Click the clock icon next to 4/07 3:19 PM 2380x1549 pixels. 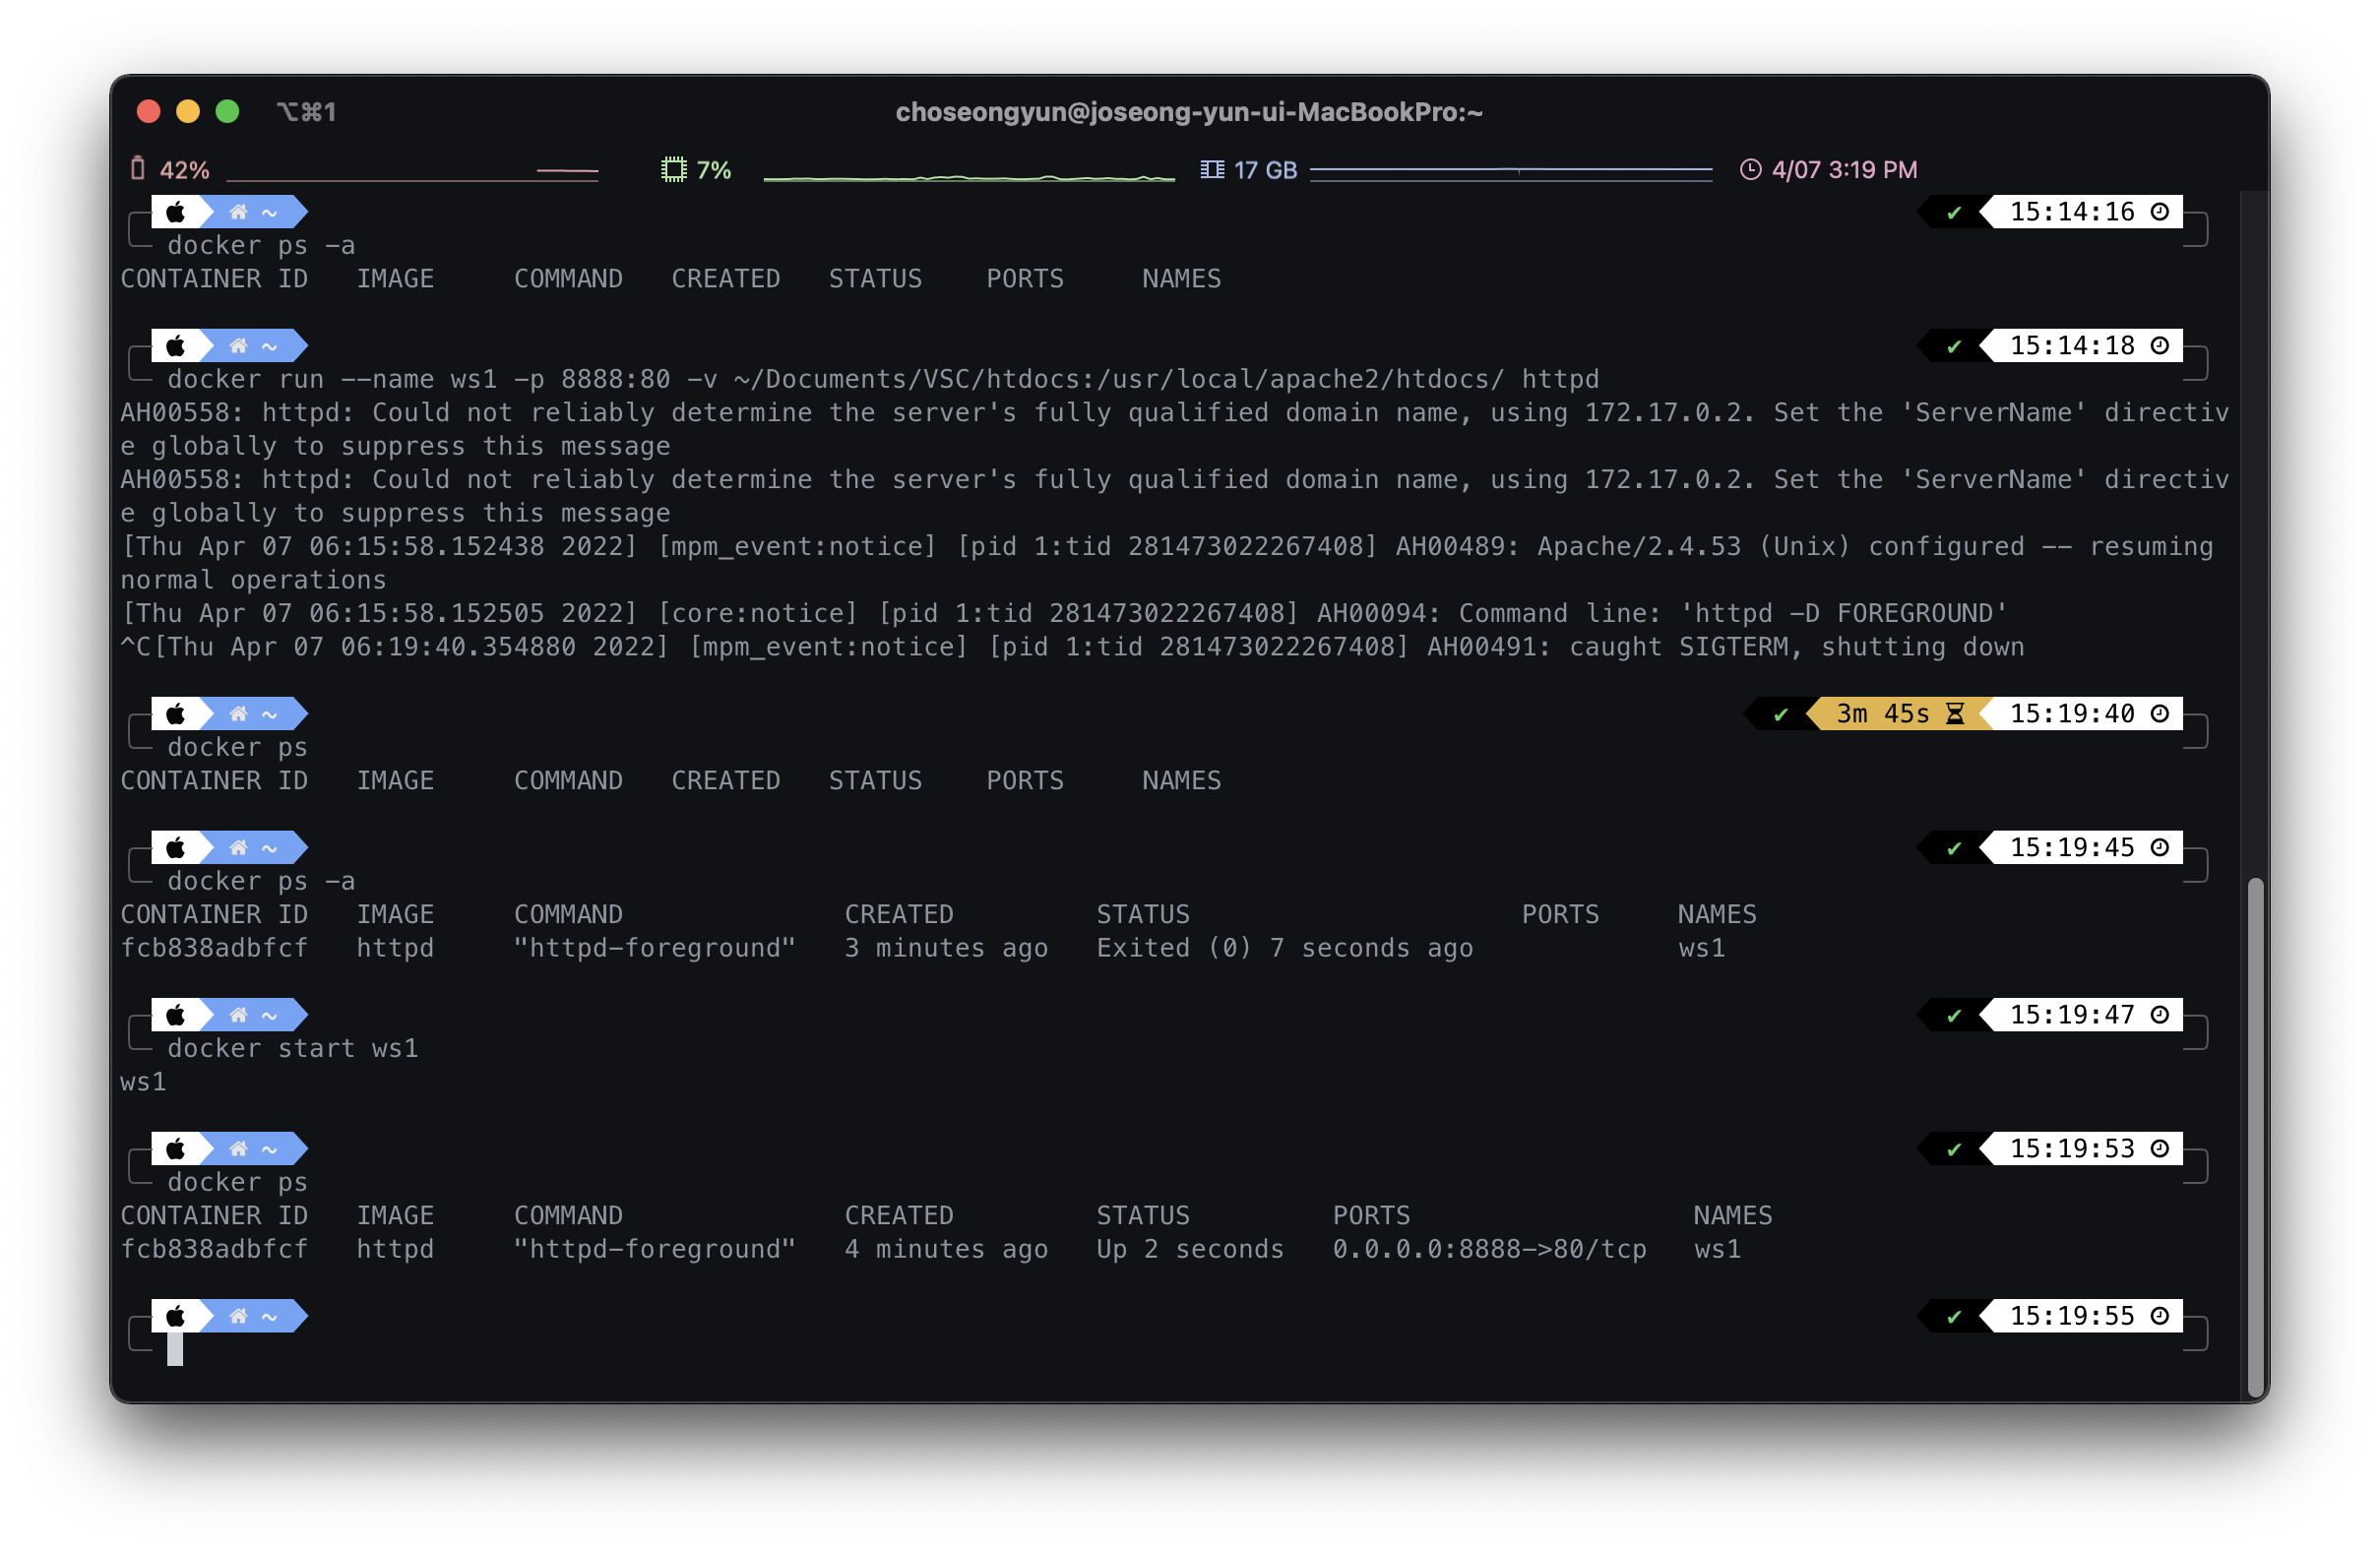tap(1750, 169)
